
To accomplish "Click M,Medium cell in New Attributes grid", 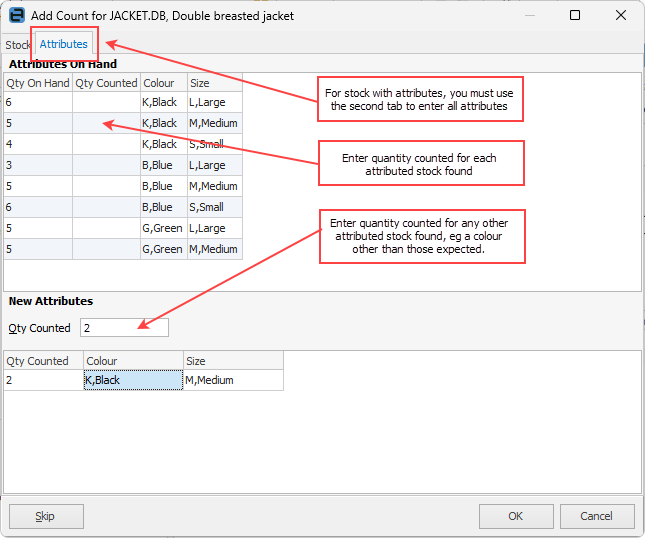I will pyautogui.click(x=233, y=380).
